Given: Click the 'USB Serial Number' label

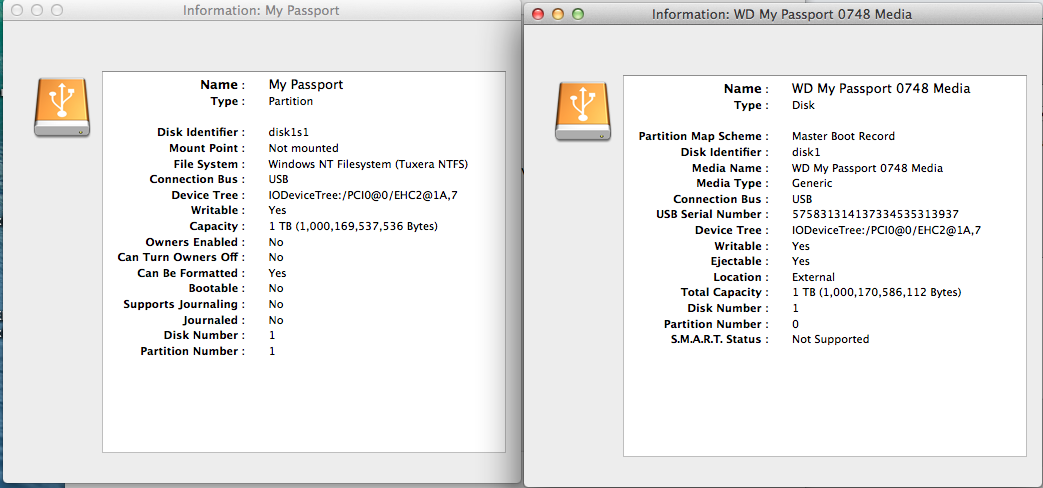Looking at the screenshot, I should (x=712, y=214).
